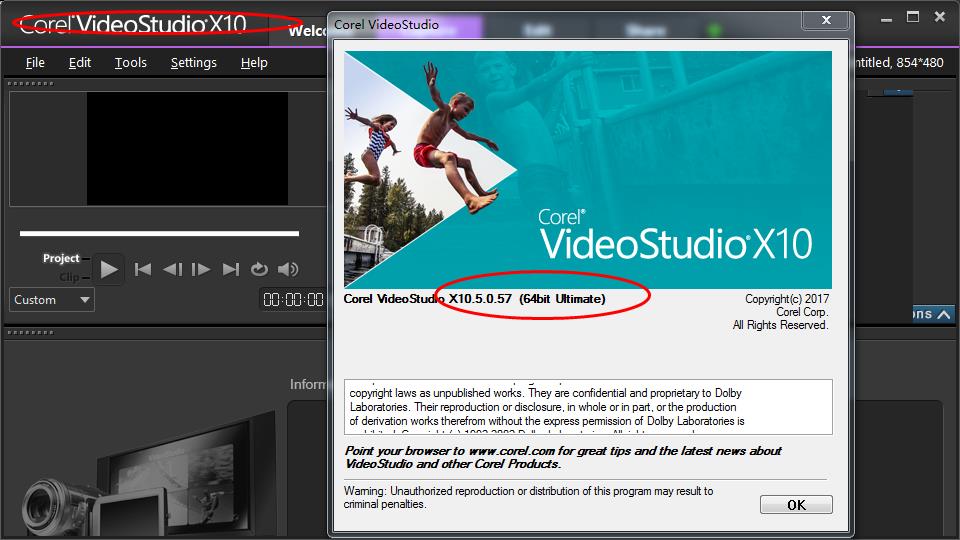The width and height of the screenshot is (960, 540).
Task: Close the VideoStudio main window
Action: pyautogui.click(x=940, y=17)
